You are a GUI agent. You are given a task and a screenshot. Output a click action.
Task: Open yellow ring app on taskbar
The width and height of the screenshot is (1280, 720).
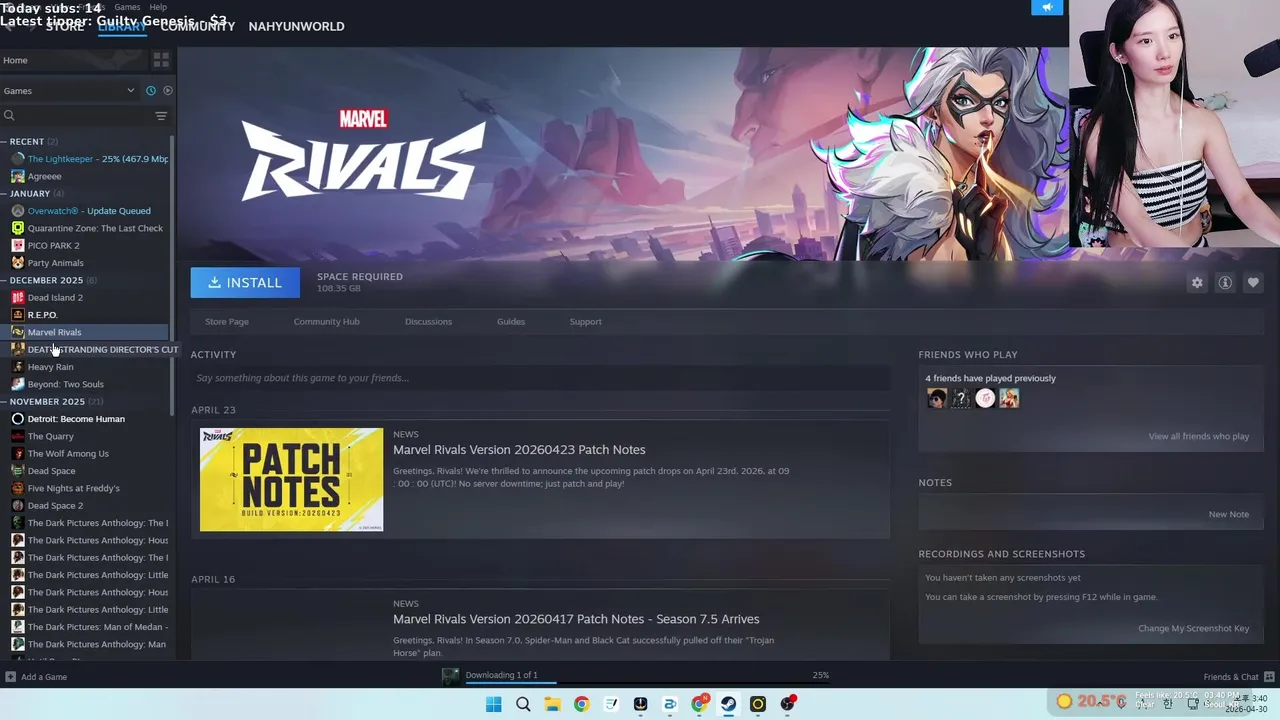[758, 704]
